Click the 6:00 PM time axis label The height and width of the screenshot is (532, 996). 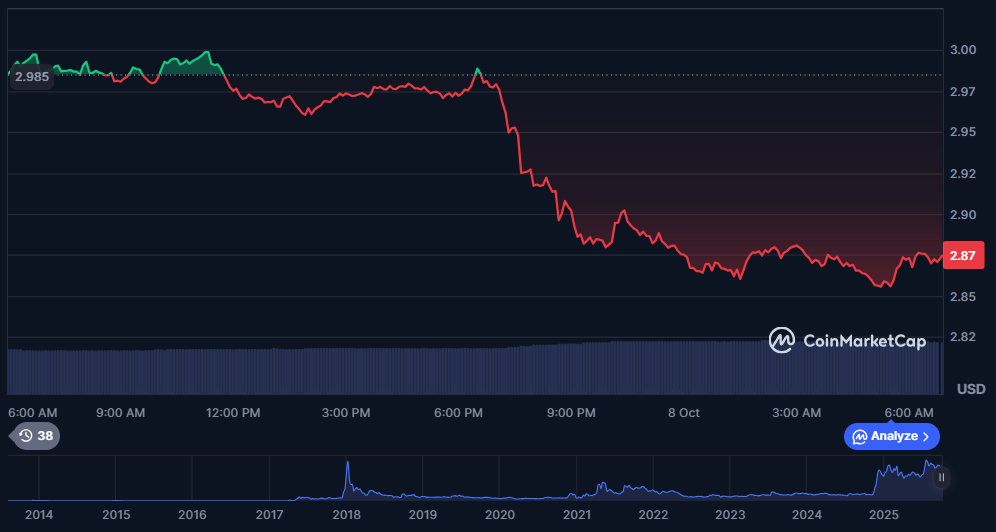pyautogui.click(x=460, y=412)
